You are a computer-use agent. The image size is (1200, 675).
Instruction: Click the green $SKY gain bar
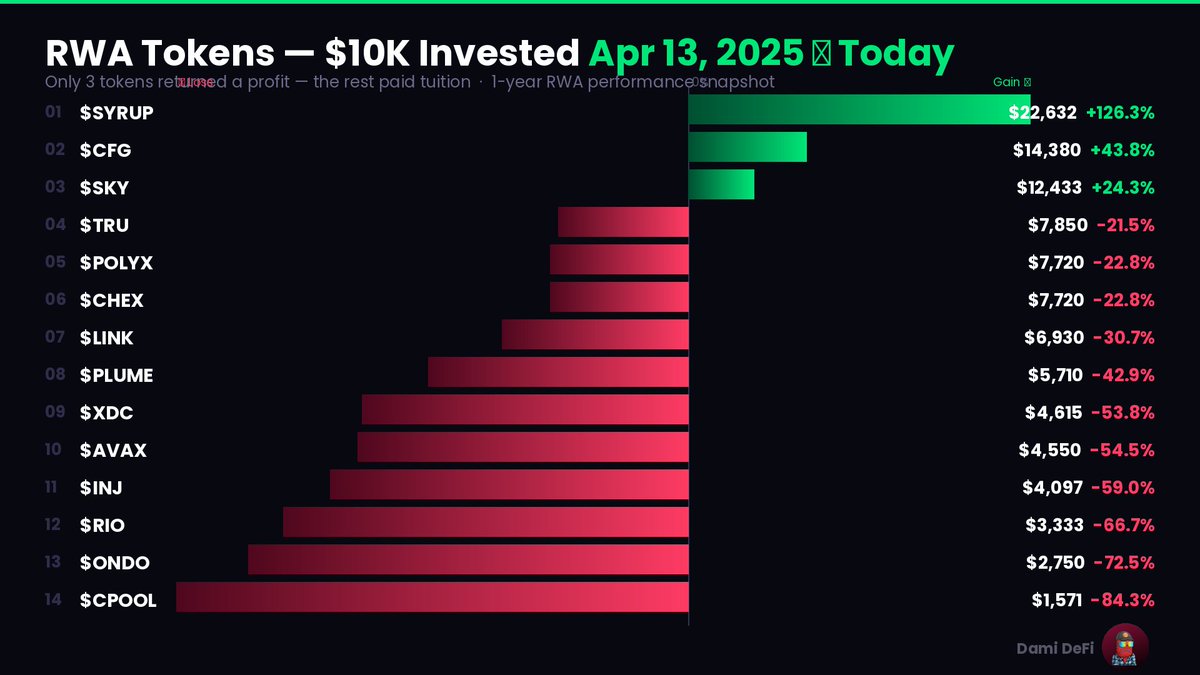(x=721, y=188)
